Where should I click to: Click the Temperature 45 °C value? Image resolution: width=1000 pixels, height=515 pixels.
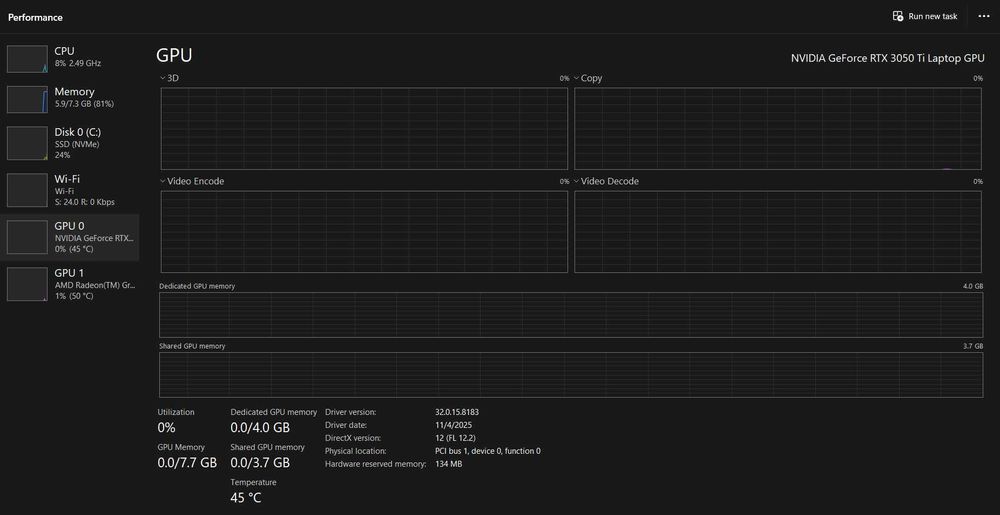[x=246, y=498]
